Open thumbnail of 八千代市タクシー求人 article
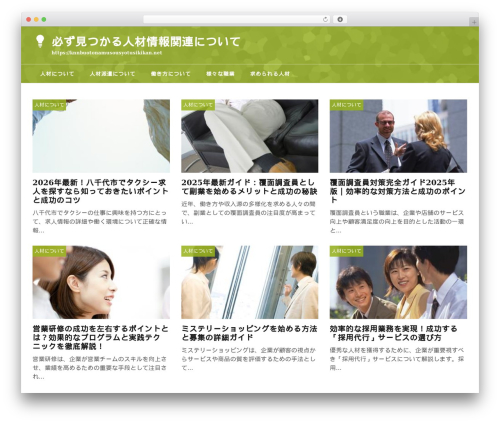Image resolution: width=500 pixels, height=423 pixels. [101, 136]
